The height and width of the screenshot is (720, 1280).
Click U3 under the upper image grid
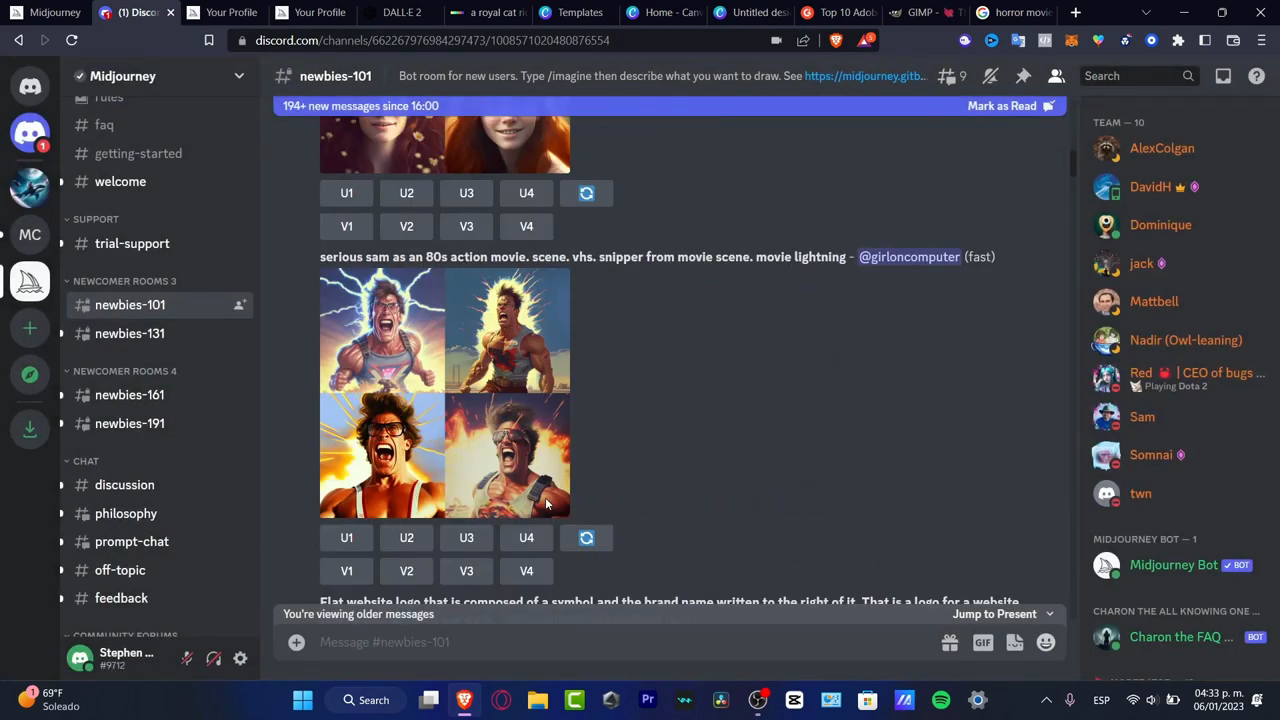pyautogui.click(x=466, y=193)
